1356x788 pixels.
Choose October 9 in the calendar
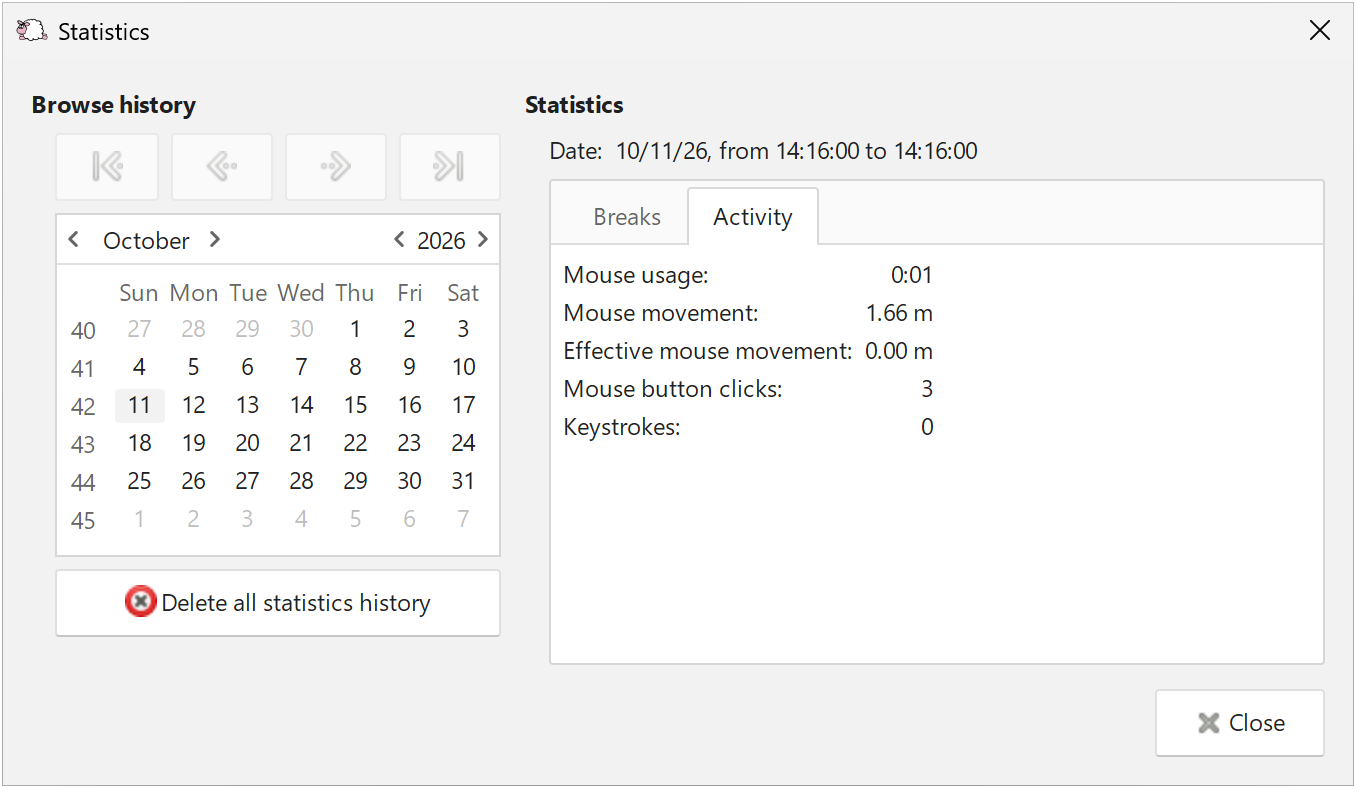409,368
